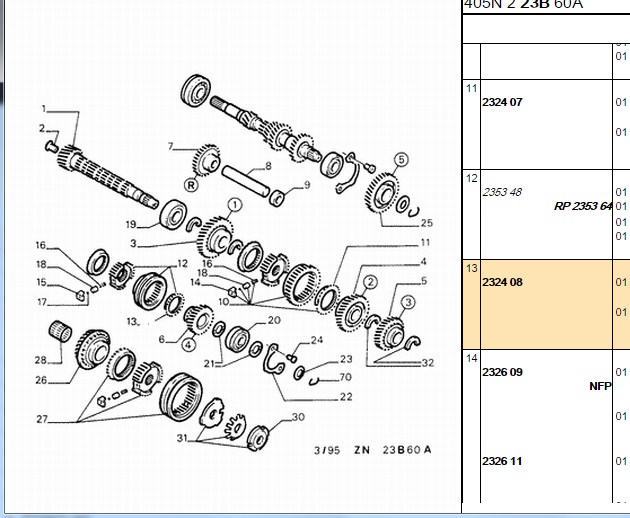Click callout number 13 on the diagram
The image size is (630, 518).
(x=132, y=321)
